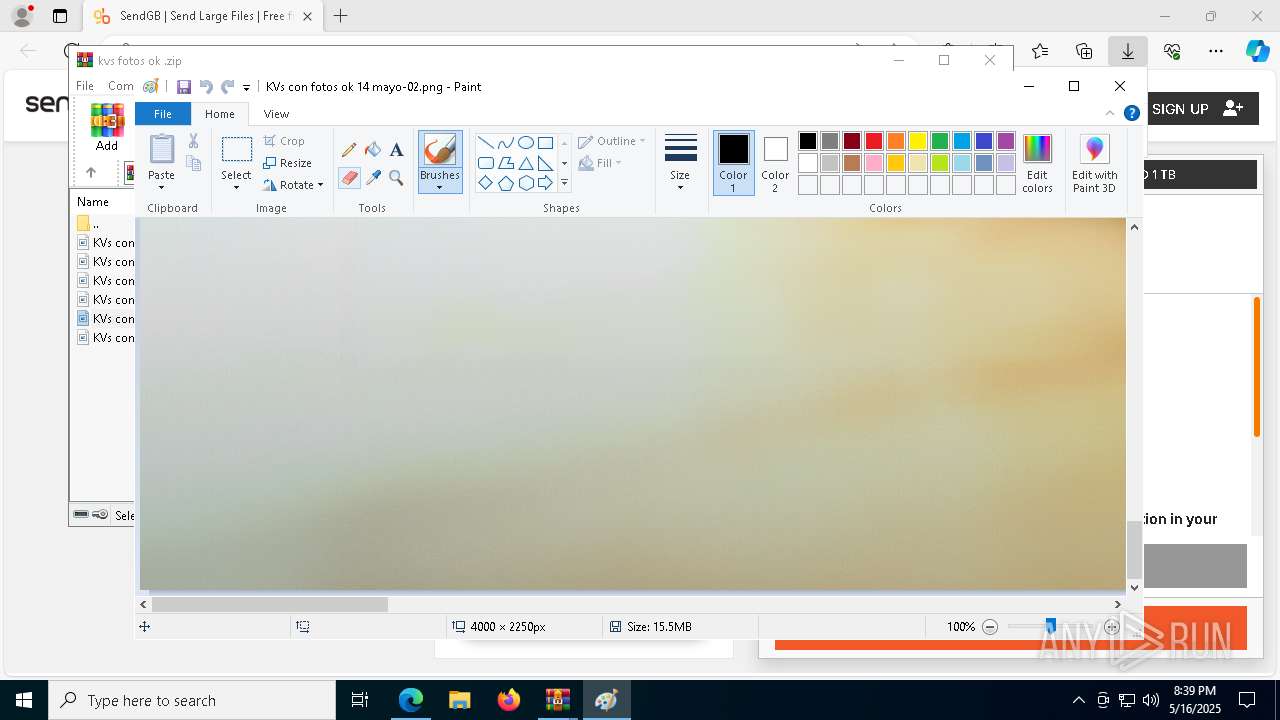
Task: Pick the purple color in palette
Action: pos(1006,141)
